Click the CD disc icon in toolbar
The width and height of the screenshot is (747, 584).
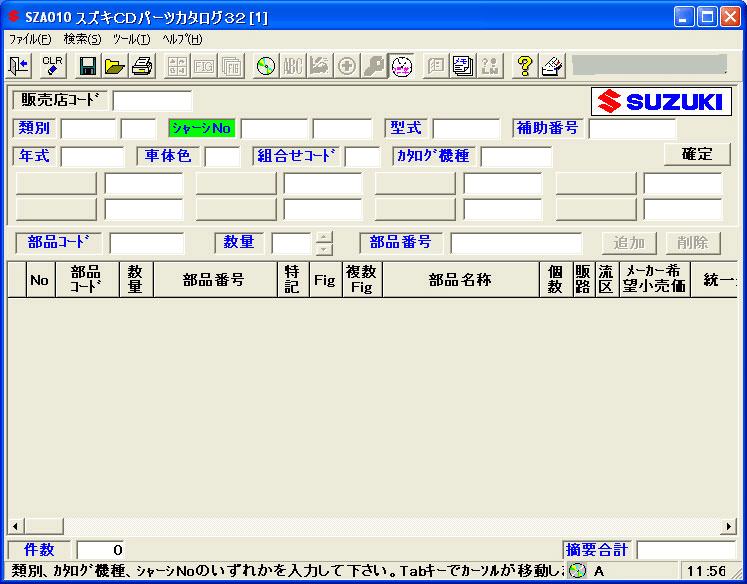pyautogui.click(x=266, y=66)
